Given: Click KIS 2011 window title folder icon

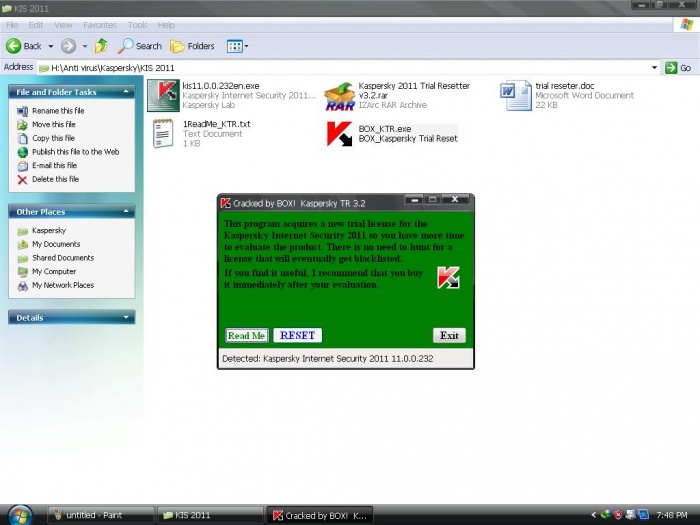Looking at the screenshot, I should 7,8.
